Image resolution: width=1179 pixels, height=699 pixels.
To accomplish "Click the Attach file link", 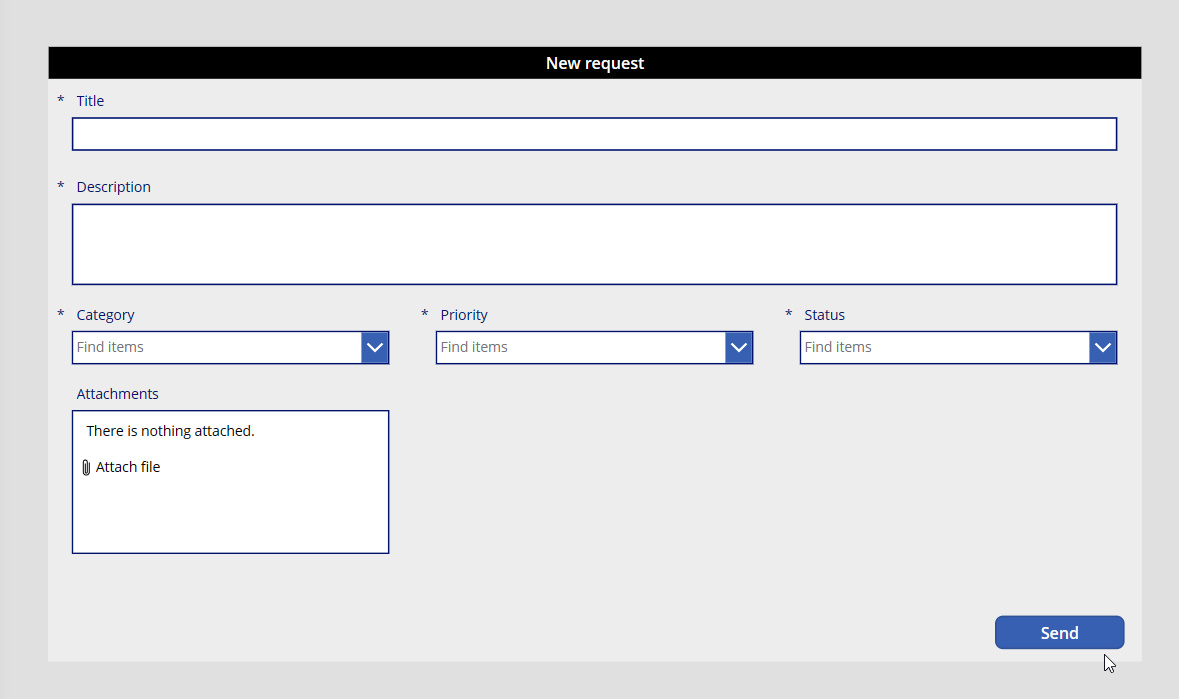I will pos(128,467).
